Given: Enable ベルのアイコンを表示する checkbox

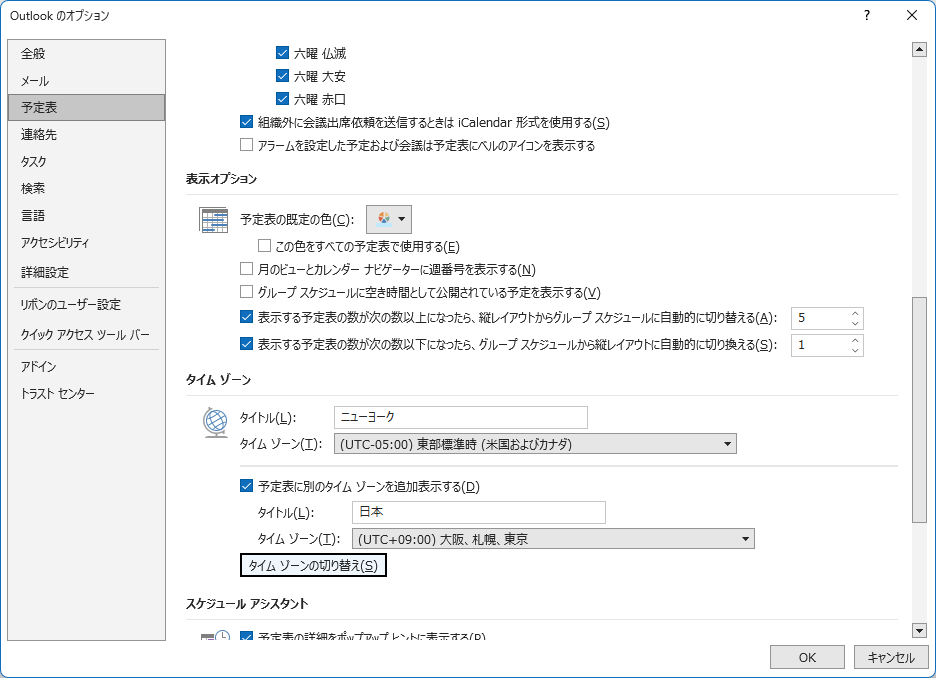Looking at the screenshot, I should [x=246, y=145].
